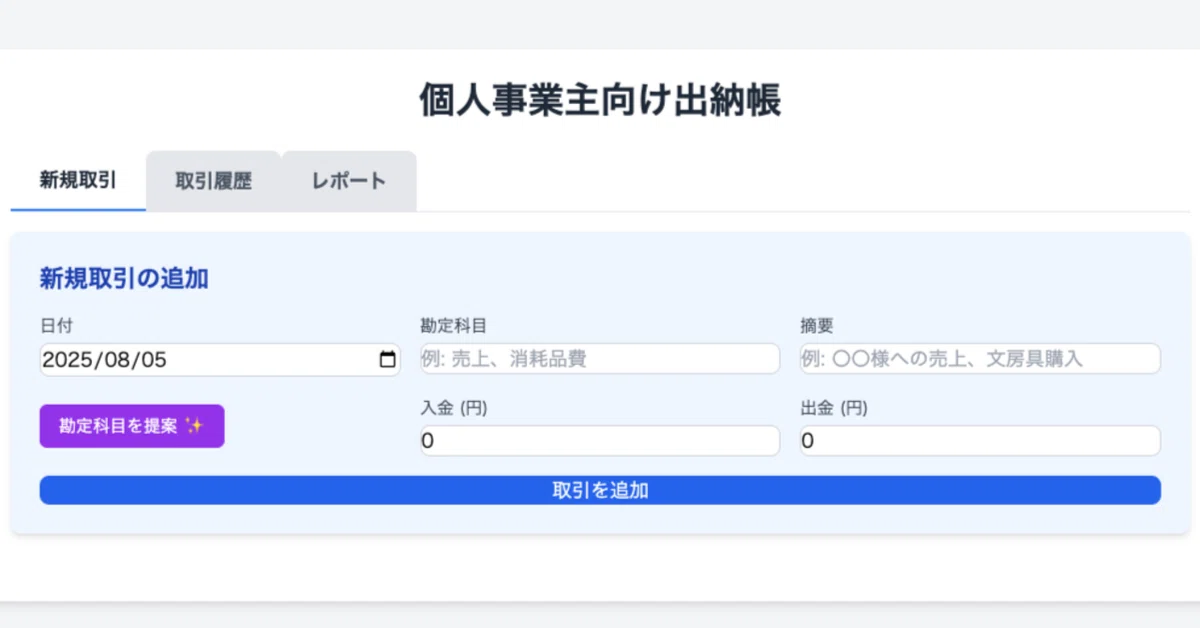Open the レポート tab
Image resolution: width=1200 pixels, height=628 pixels.
click(348, 181)
